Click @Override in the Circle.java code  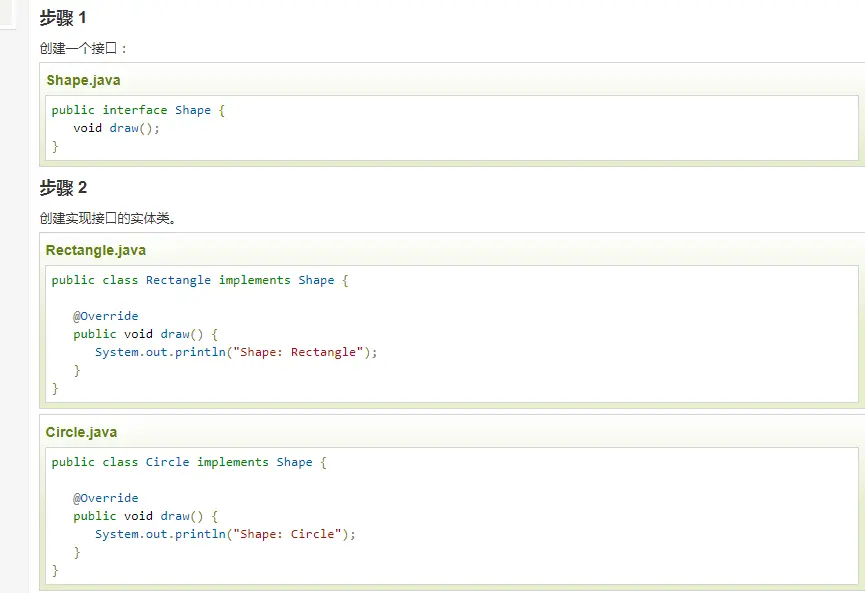pos(105,498)
